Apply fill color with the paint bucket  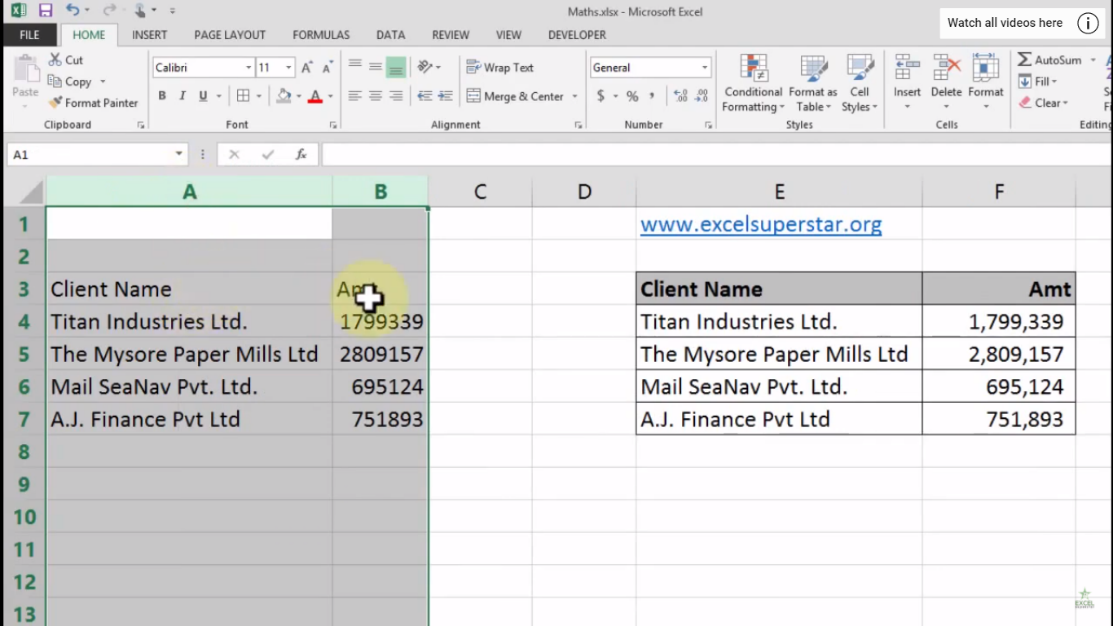click(x=284, y=96)
